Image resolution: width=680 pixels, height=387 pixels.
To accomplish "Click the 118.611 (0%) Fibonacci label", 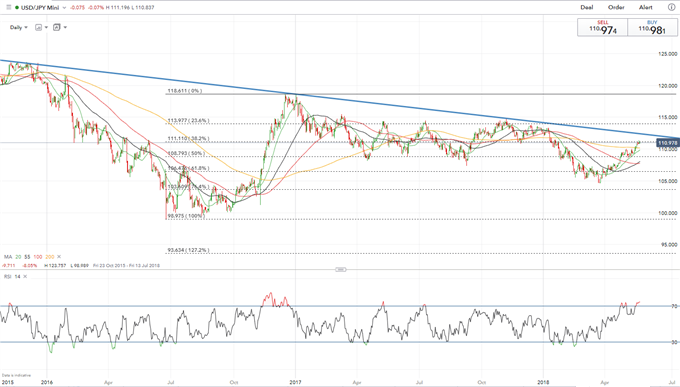I will coord(185,91).
